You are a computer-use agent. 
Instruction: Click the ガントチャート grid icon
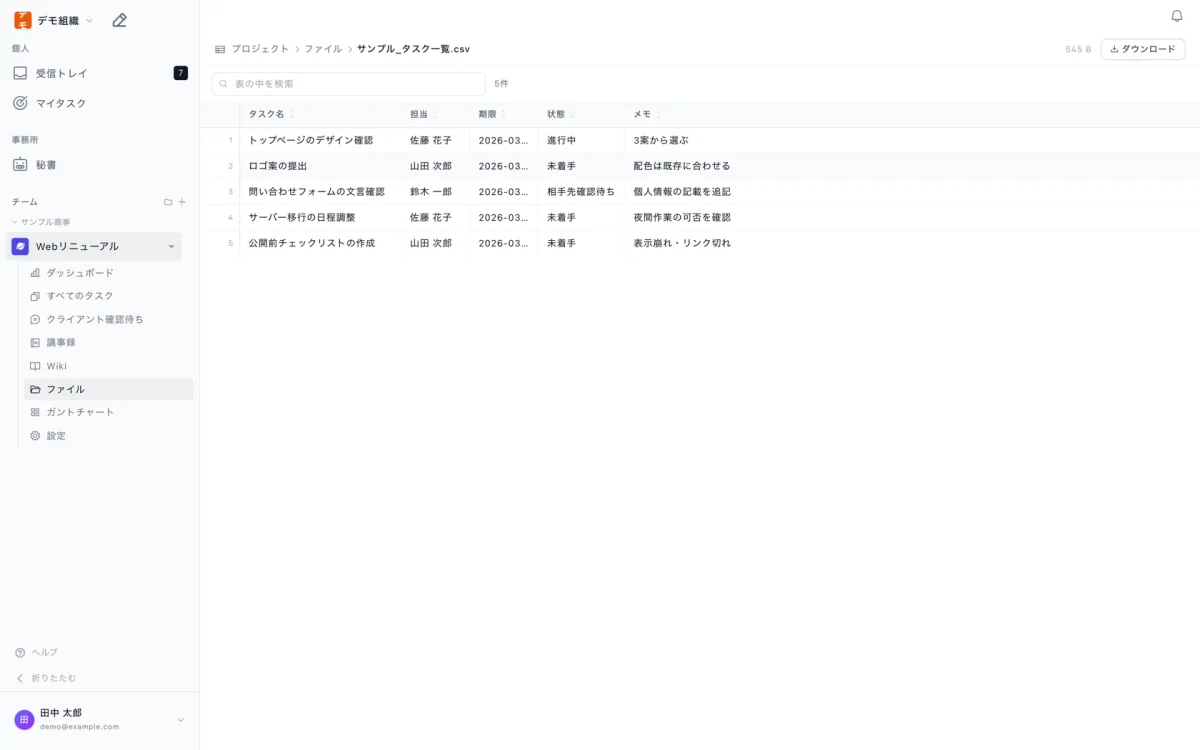pyautogui.click(x=35, y=412)
